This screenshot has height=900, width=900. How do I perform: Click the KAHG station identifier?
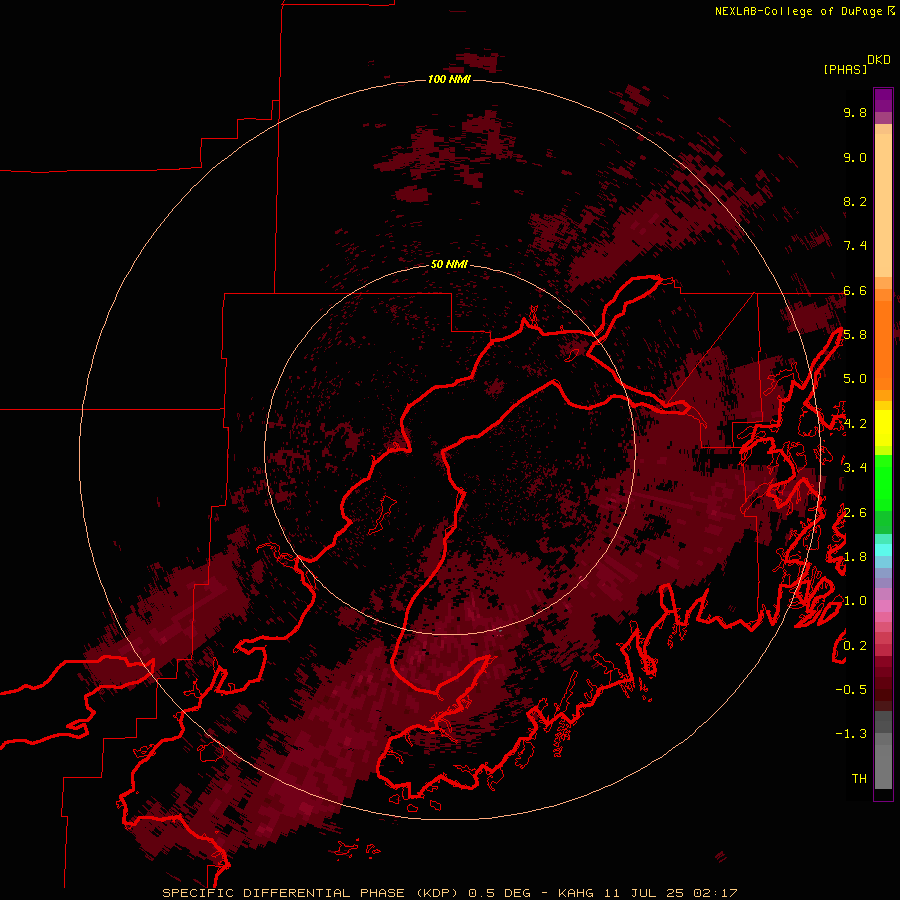[x=577, y=893]
